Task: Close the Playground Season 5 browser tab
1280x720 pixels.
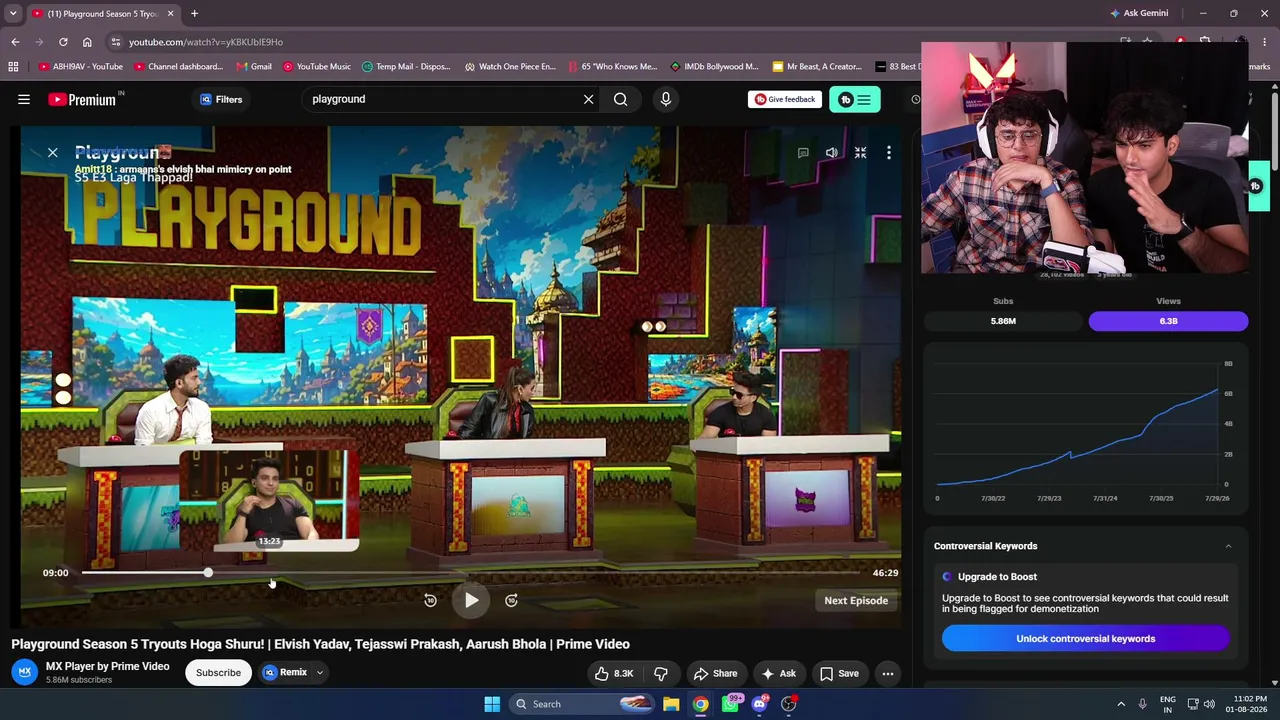Action: (x=170, y=13)
